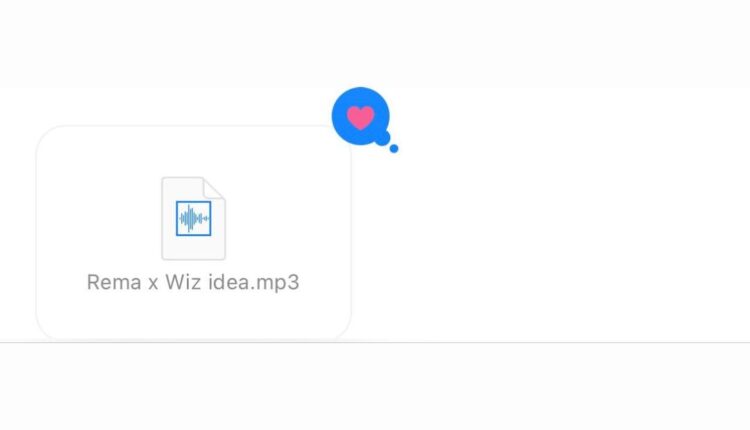Click the blue waveform glyph on file
Screen dimensions: 750x430
click(x=193, y=218)
